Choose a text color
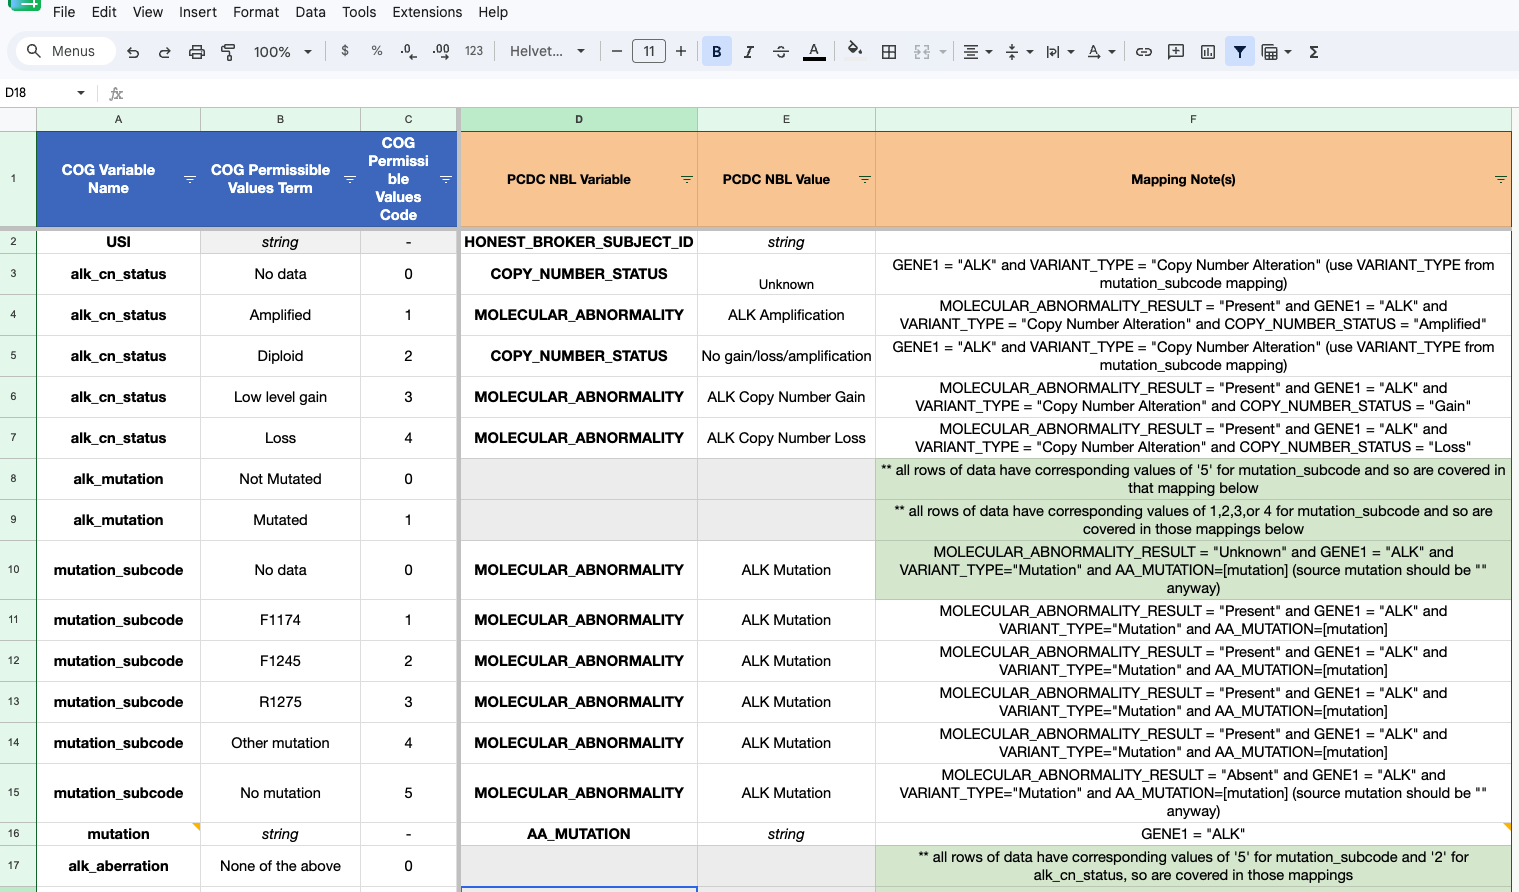The width and height of the screenshot is (1519, 892). tap(814, 52)
